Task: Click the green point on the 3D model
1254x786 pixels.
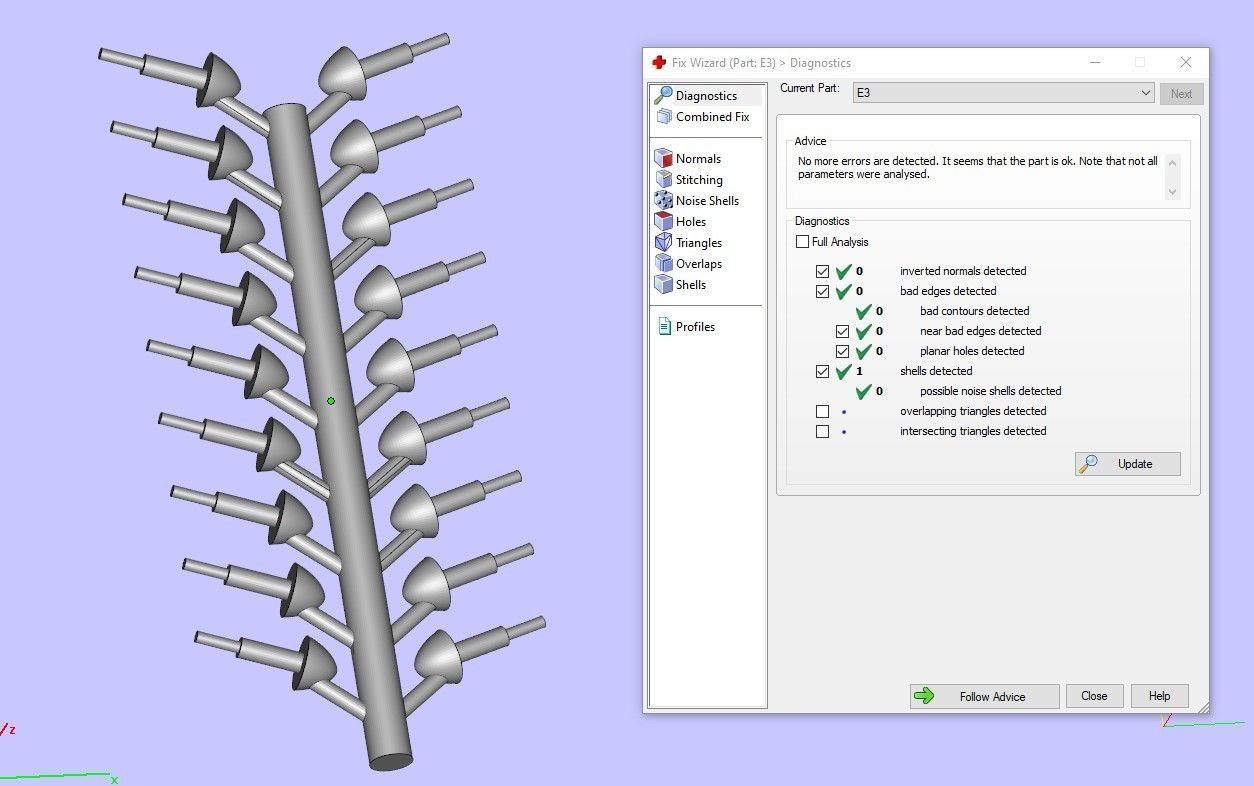Action: tap(331, 401)
